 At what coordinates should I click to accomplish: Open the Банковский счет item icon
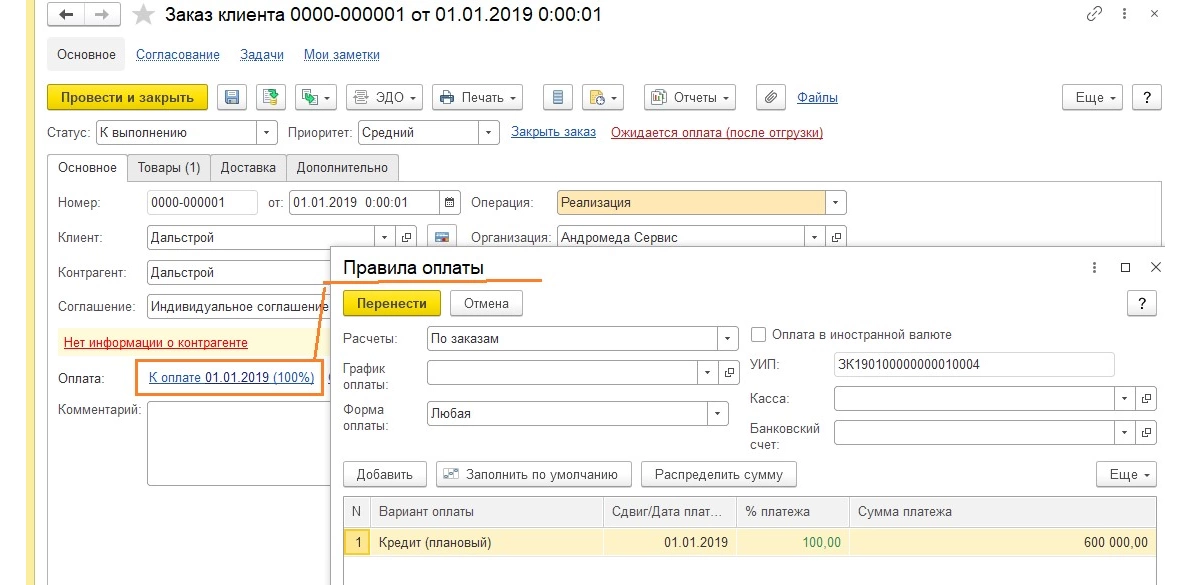pyautogui.click(x=1147, y=432)
